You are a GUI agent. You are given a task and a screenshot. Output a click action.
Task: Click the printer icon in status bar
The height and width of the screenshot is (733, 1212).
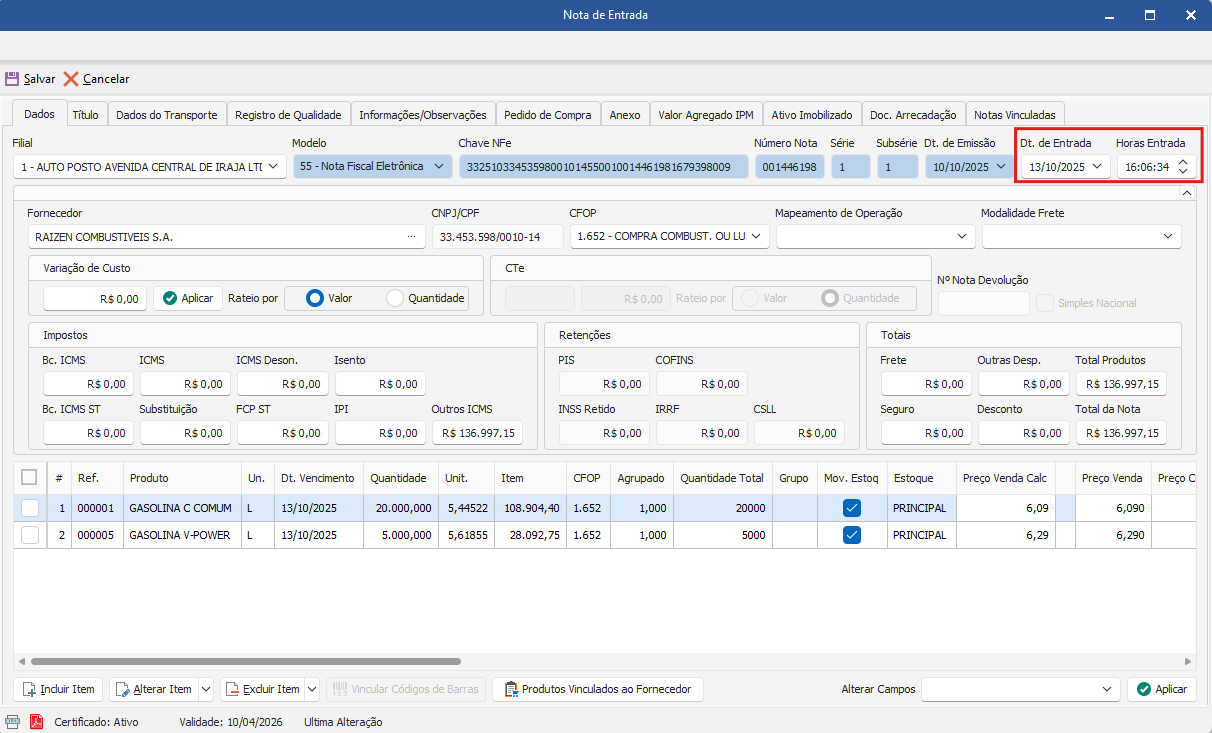[x=12, y=721]
